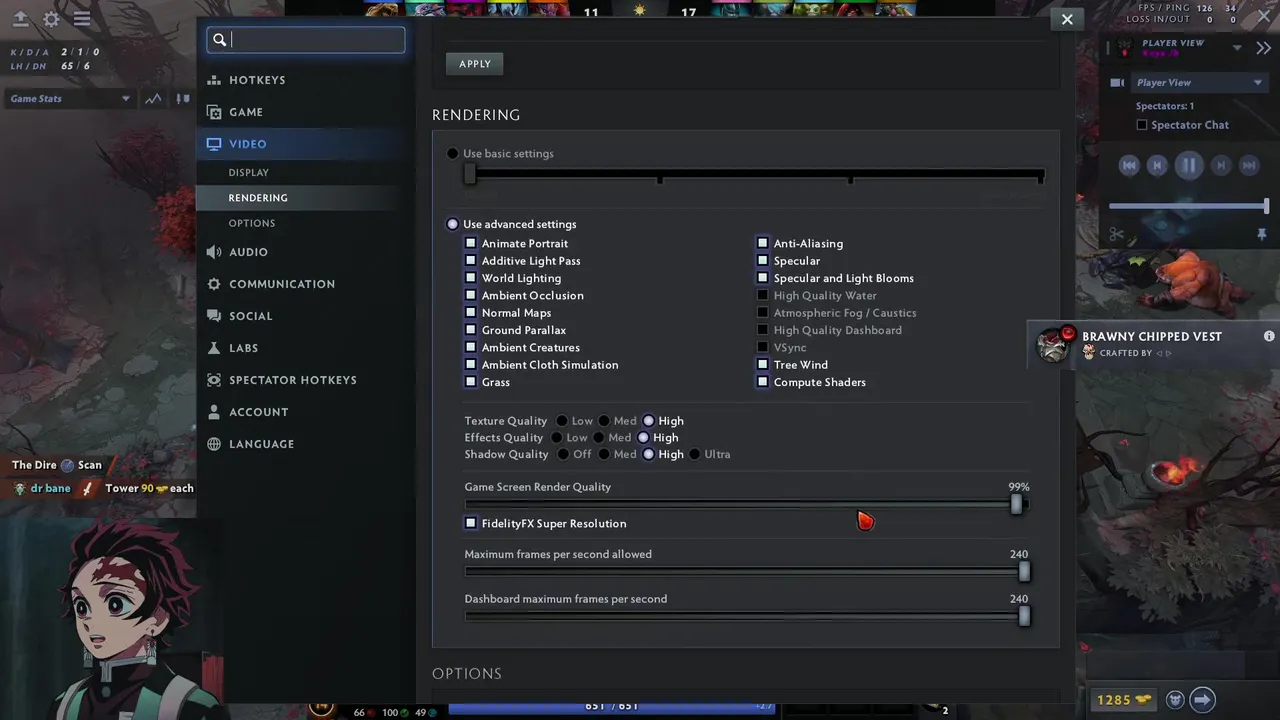The height and width of the screenshot is (720, 1280).
Task: Toggle Additive Light Pass checkbox
Action: pyautogui.click(x=471, y=261)
